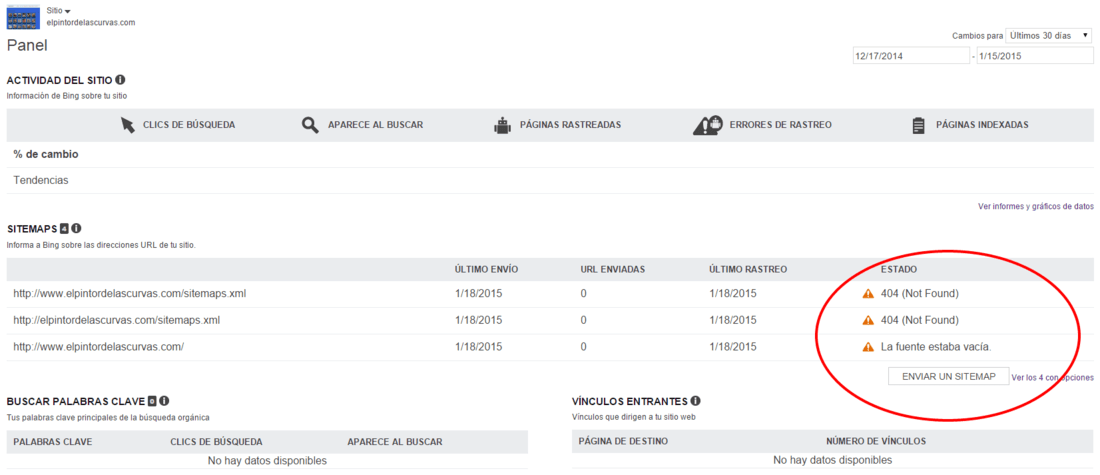Select the ERRORES DE RASTREO label
The height and width of the screenshot is (475, 1100).
tap(781, 125)
